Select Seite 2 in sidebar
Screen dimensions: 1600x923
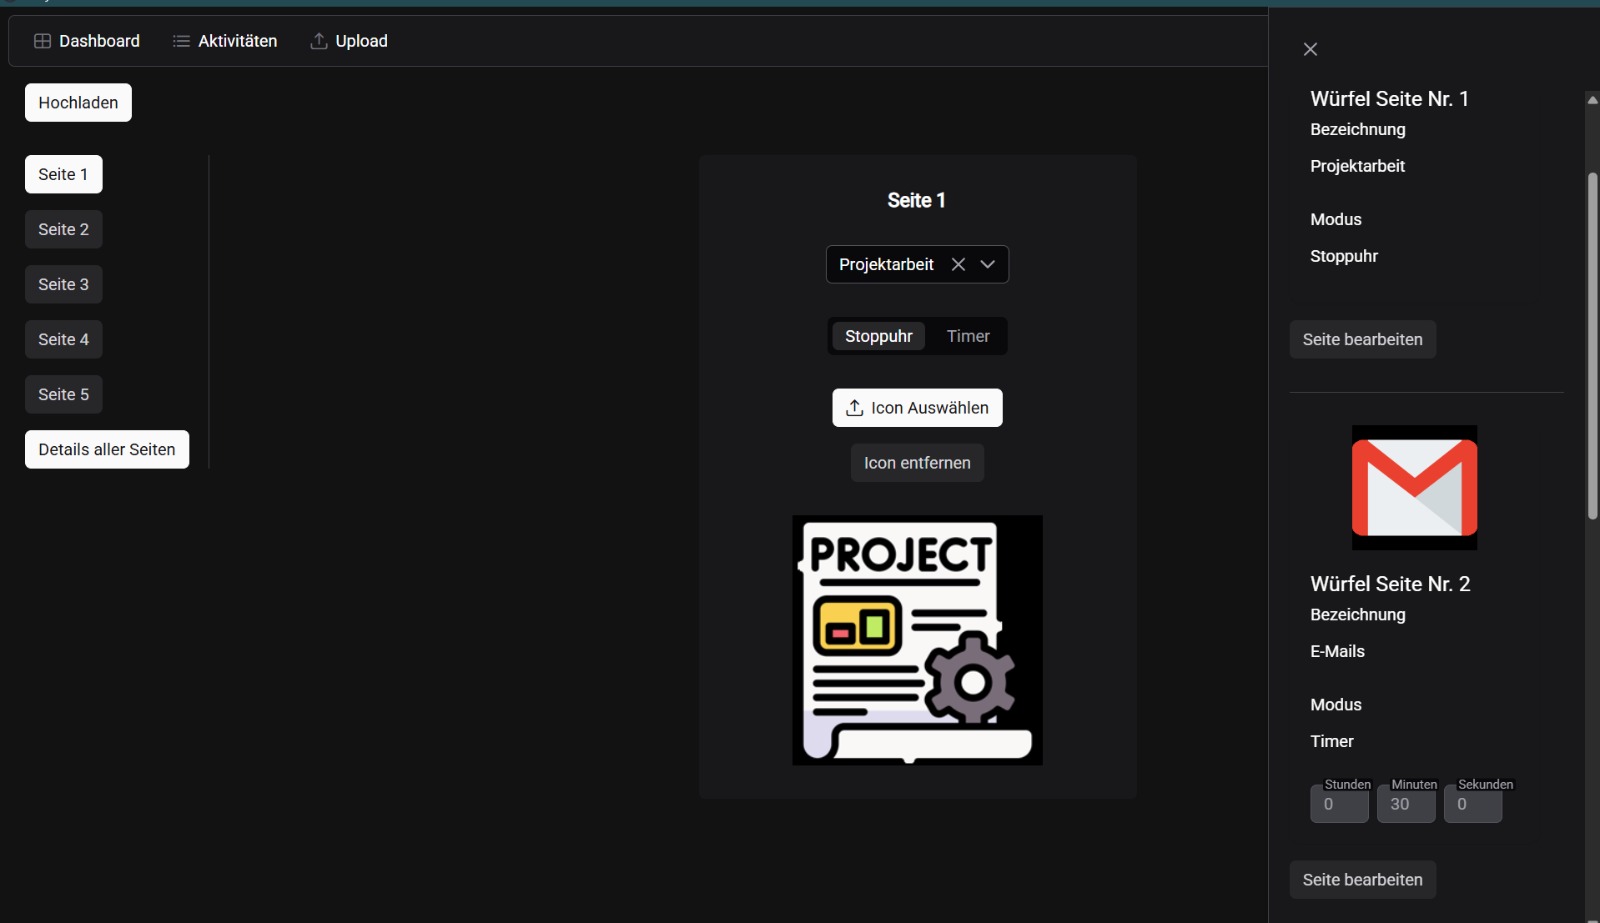pos(63,229)
